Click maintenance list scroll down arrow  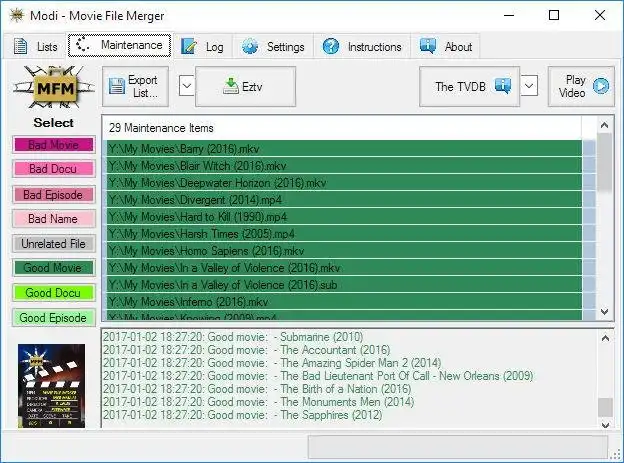point(604,311)
